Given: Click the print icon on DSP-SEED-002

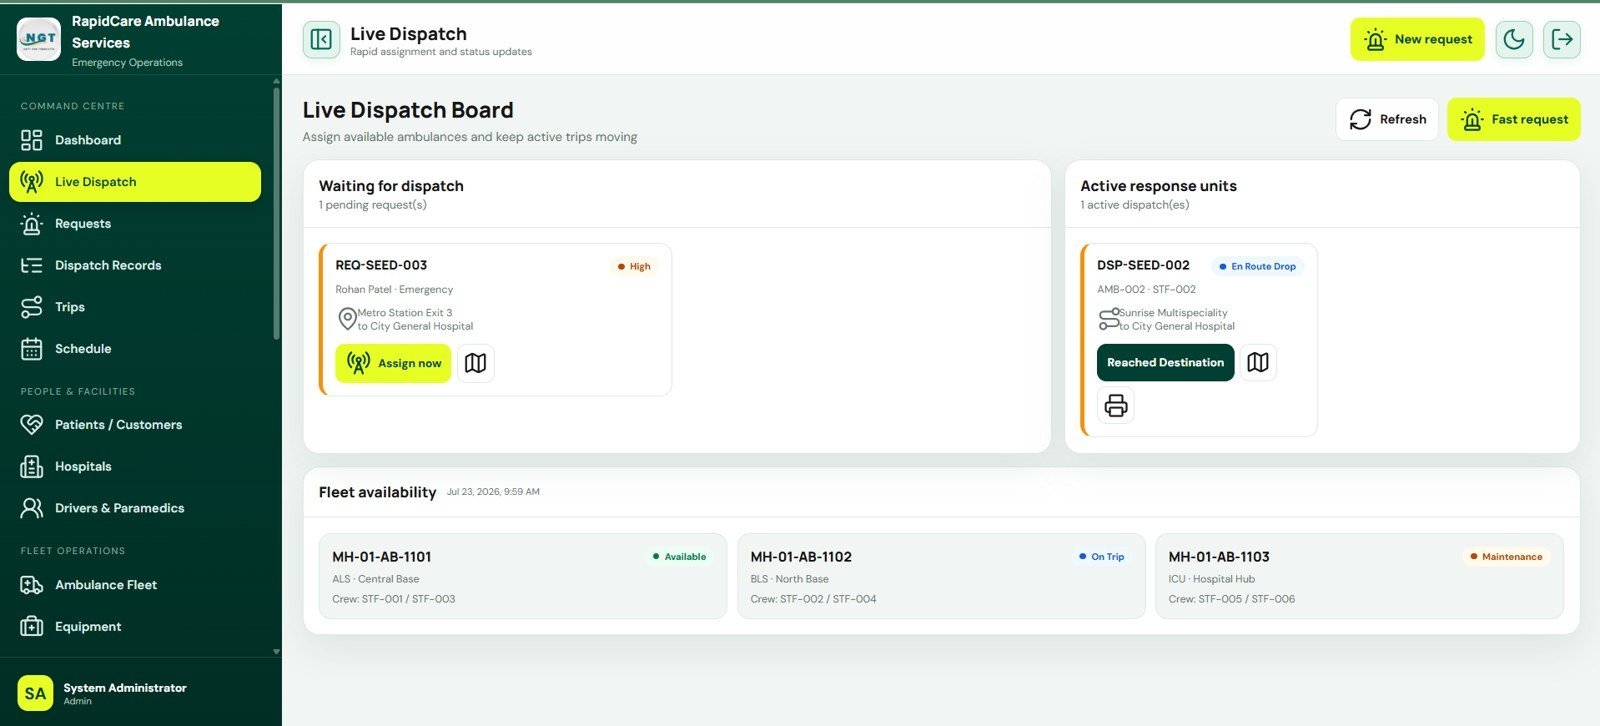Looking at the screenshot, I should 1116,405.
